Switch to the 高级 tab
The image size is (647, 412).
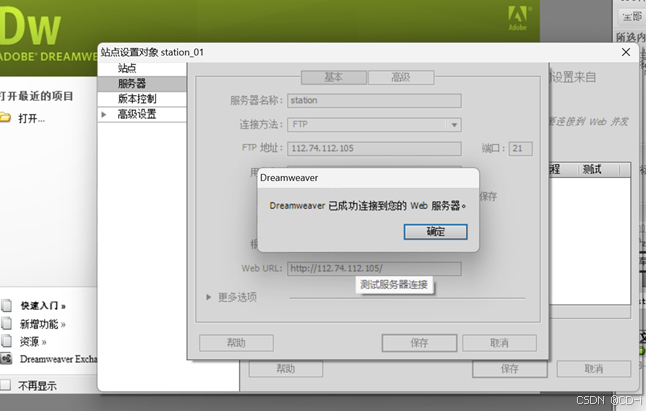[x=401, y=77]
